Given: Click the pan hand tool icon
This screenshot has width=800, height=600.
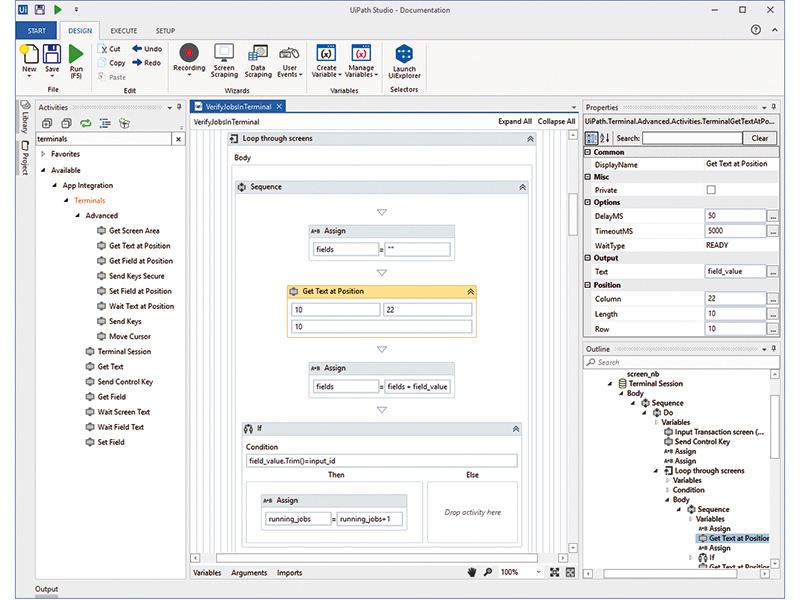Looking at the screenshot, I should tap(472, 572).
